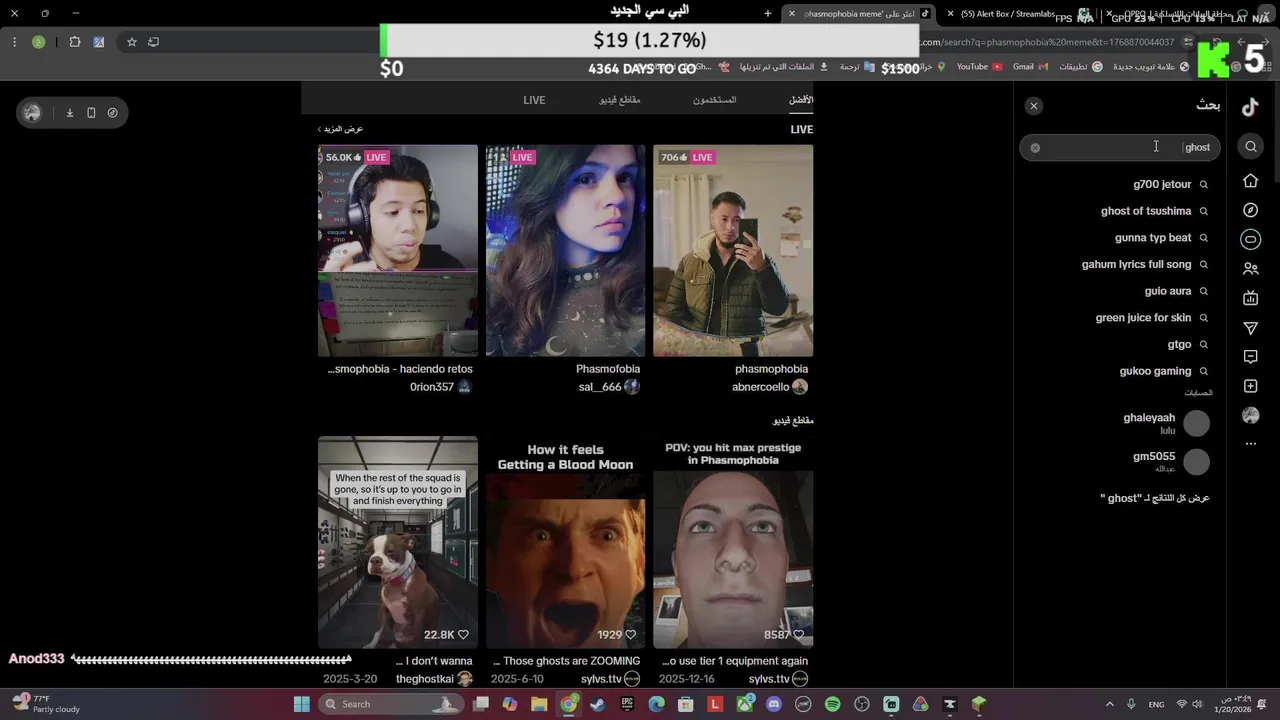This screenshot has width=1280, height=720.
Task: Open the Messages paper plane icon
Action: coord(1250,328)
